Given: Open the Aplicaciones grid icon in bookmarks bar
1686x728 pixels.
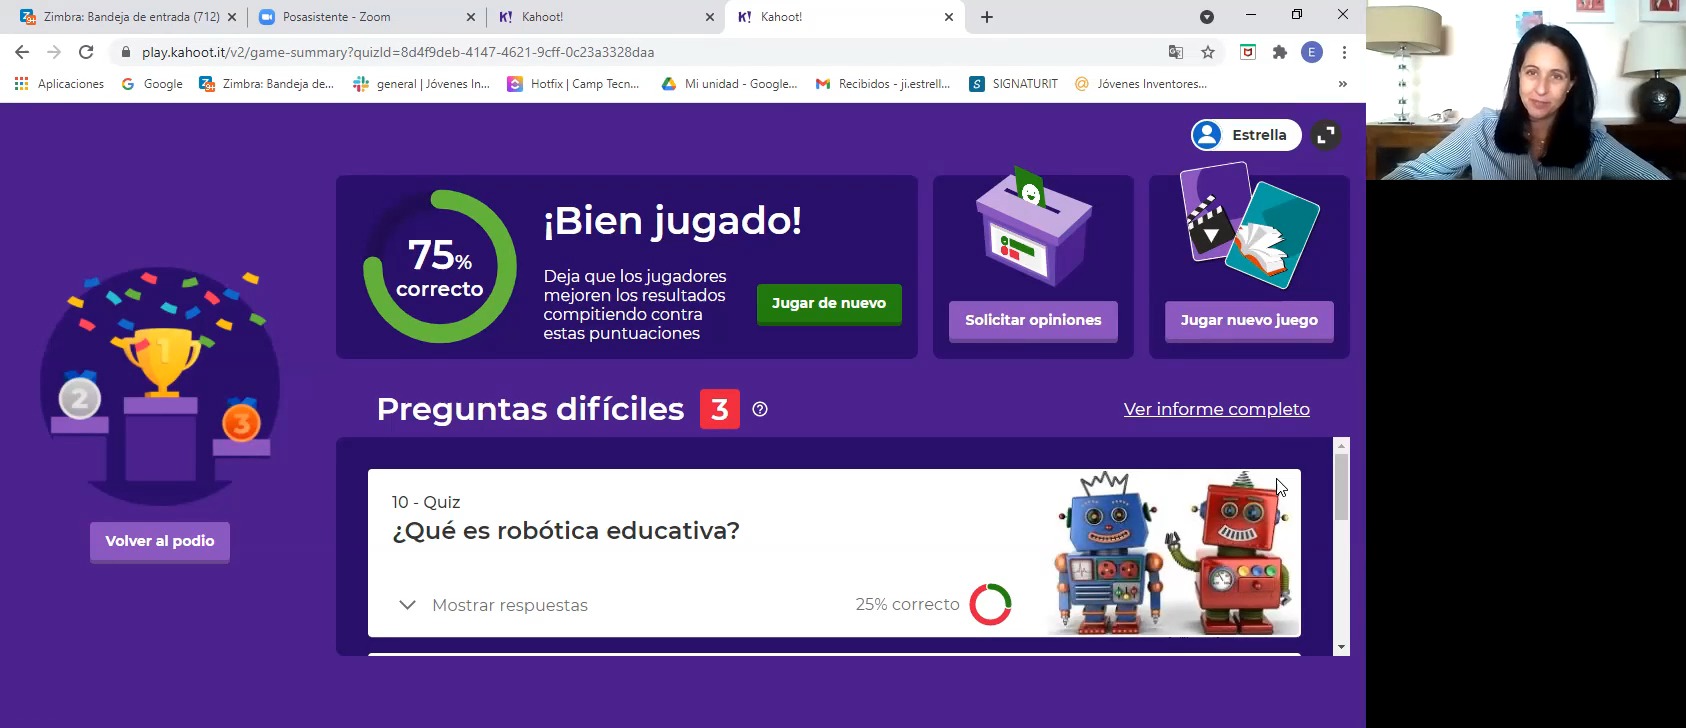Looking at the screenshot, I should point(21,84).
